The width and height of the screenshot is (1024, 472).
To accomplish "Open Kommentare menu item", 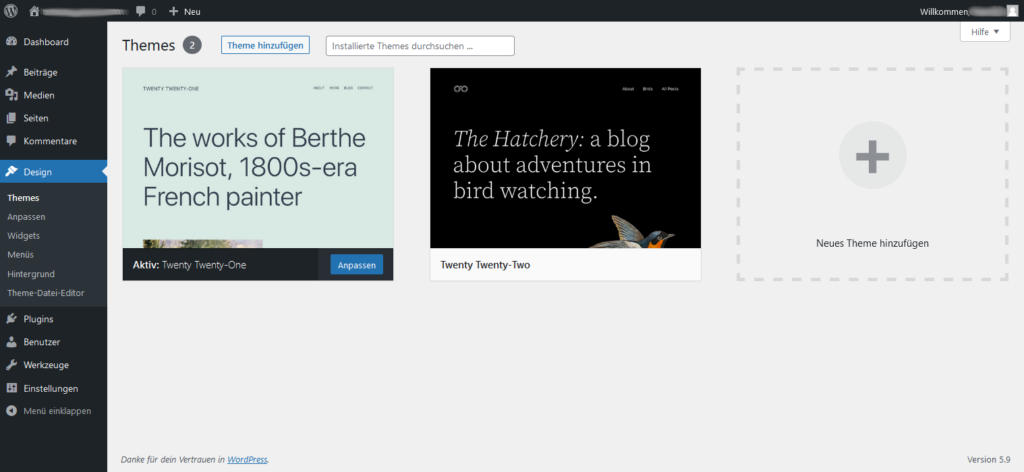I will point(54,141).
